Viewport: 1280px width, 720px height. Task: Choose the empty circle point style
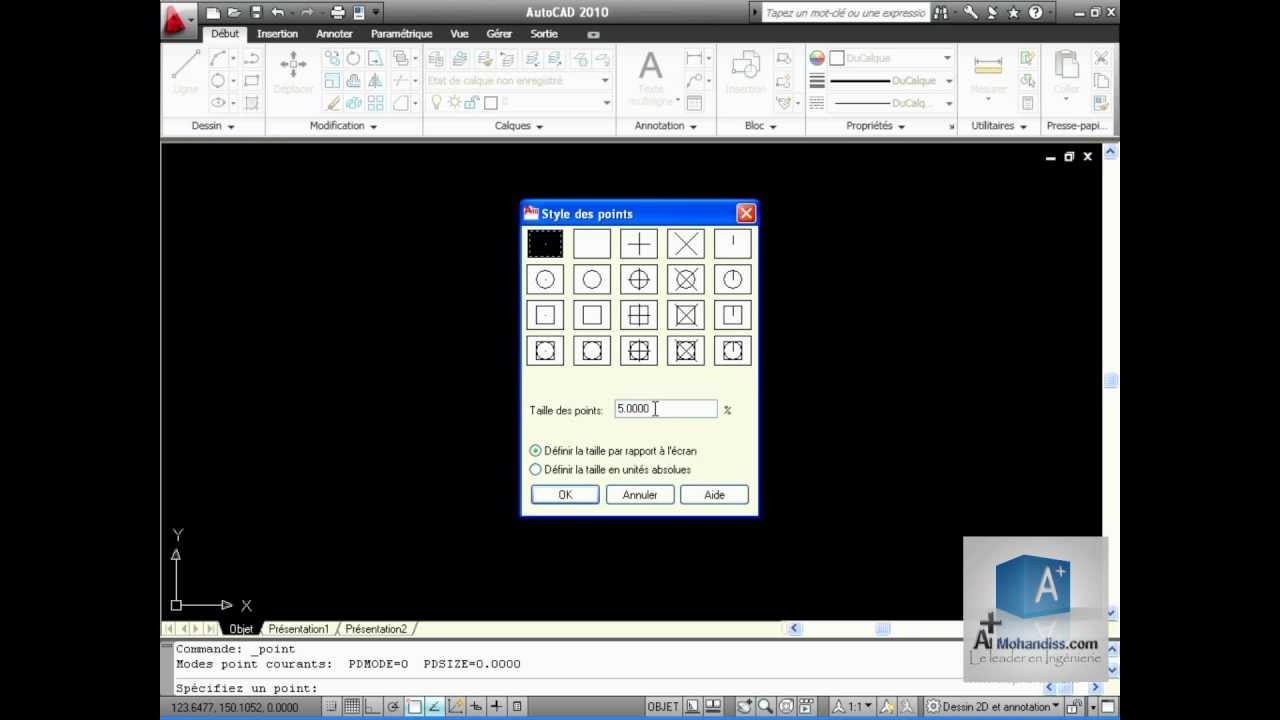tap(592, 279)
